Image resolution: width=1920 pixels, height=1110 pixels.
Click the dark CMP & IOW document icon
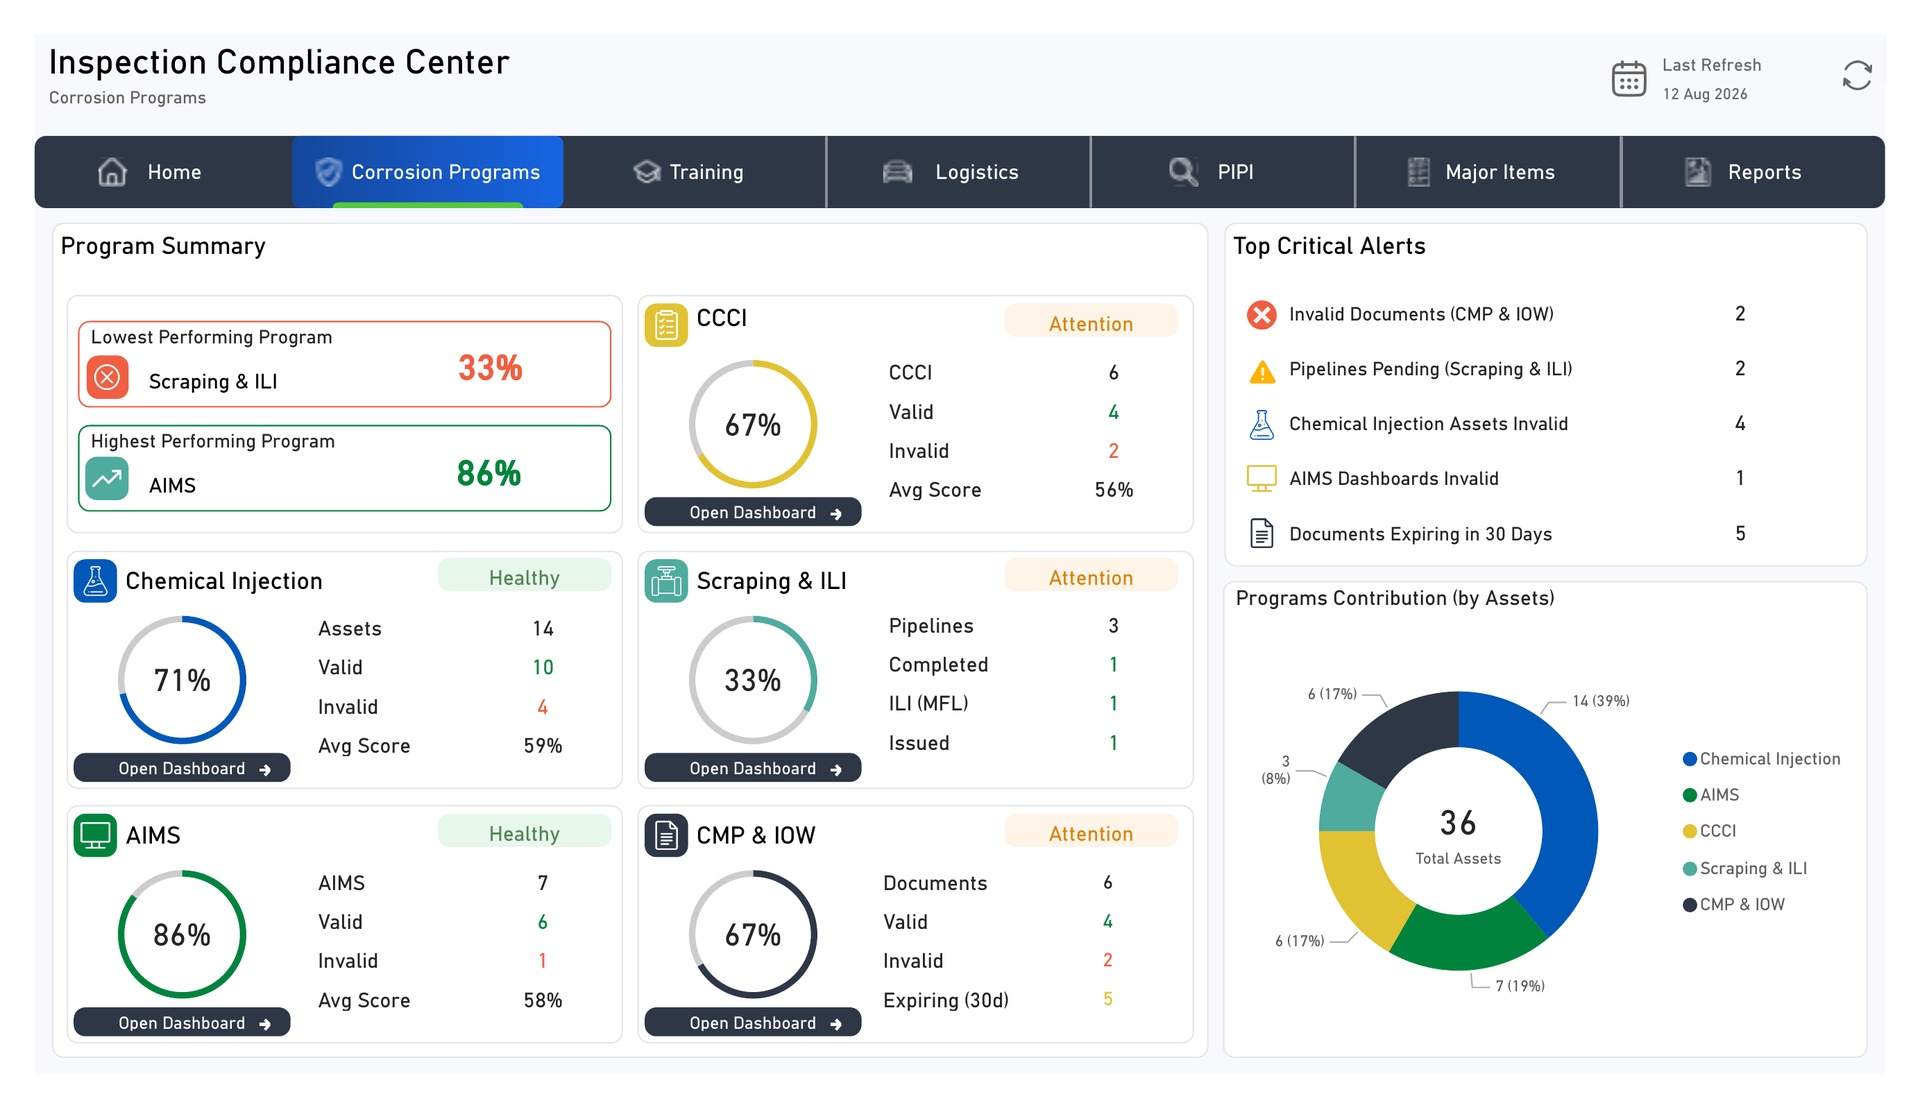[666, 835]
